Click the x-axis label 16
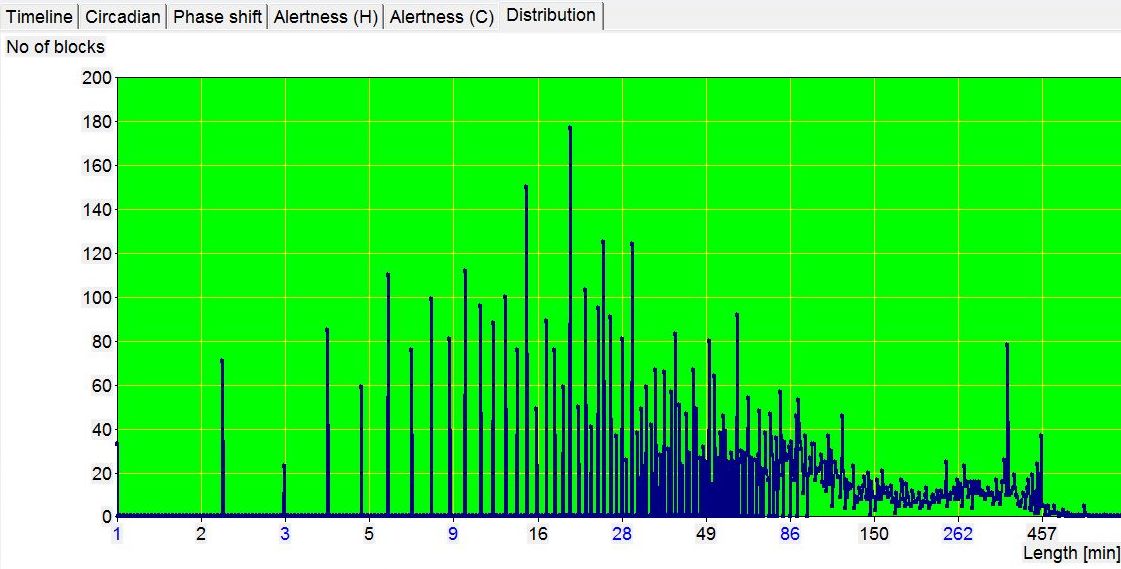 [x=538, y=534]
